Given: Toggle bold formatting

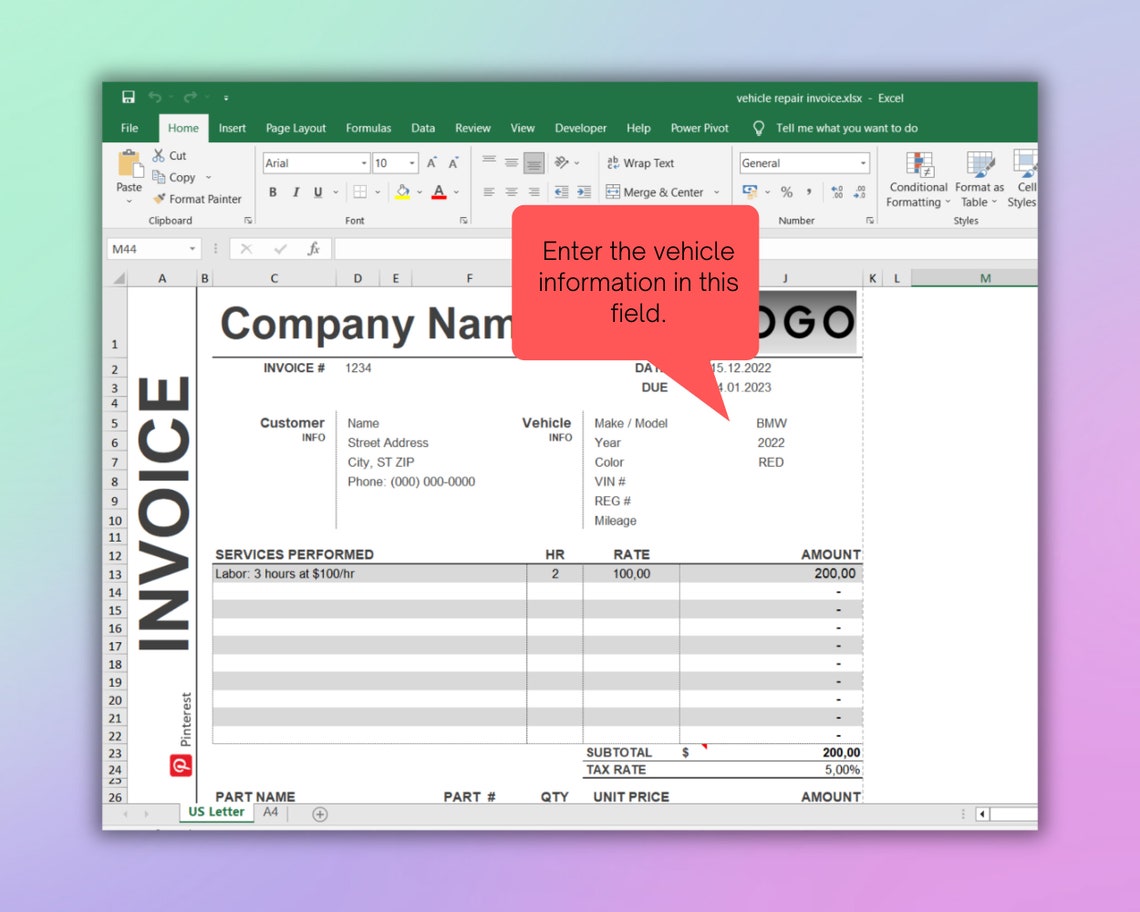Looking at the screenshot, I should pyautogui.click(x=272, y=192).
